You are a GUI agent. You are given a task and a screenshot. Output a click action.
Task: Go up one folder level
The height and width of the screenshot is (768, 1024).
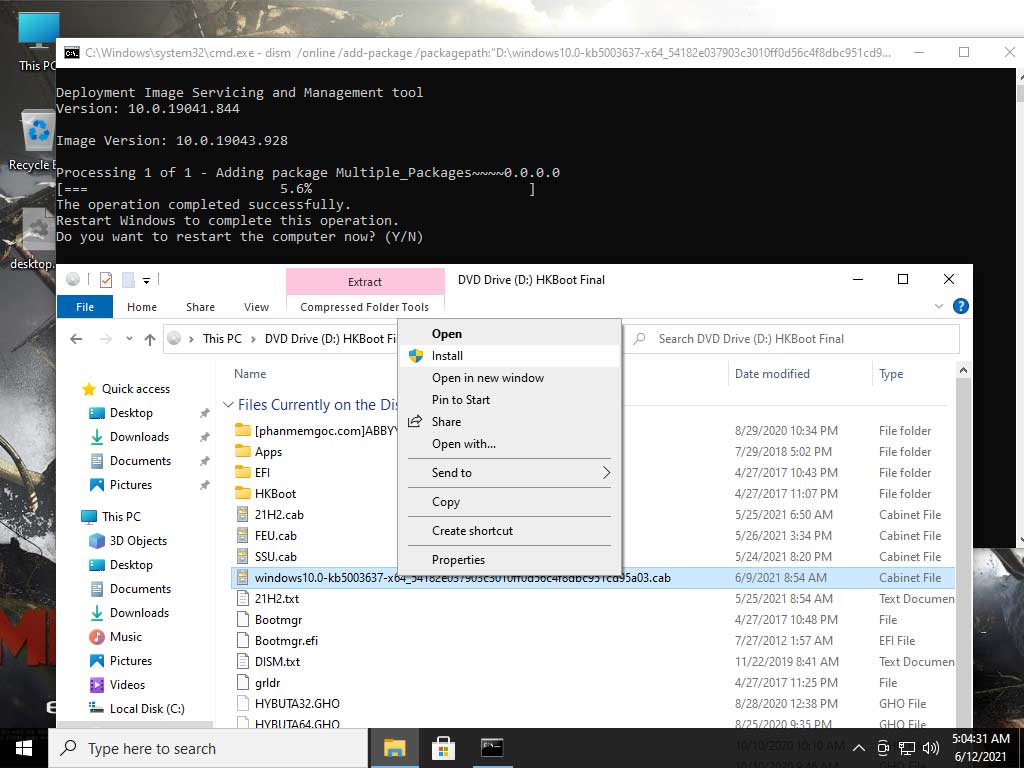tap(150, 339)
